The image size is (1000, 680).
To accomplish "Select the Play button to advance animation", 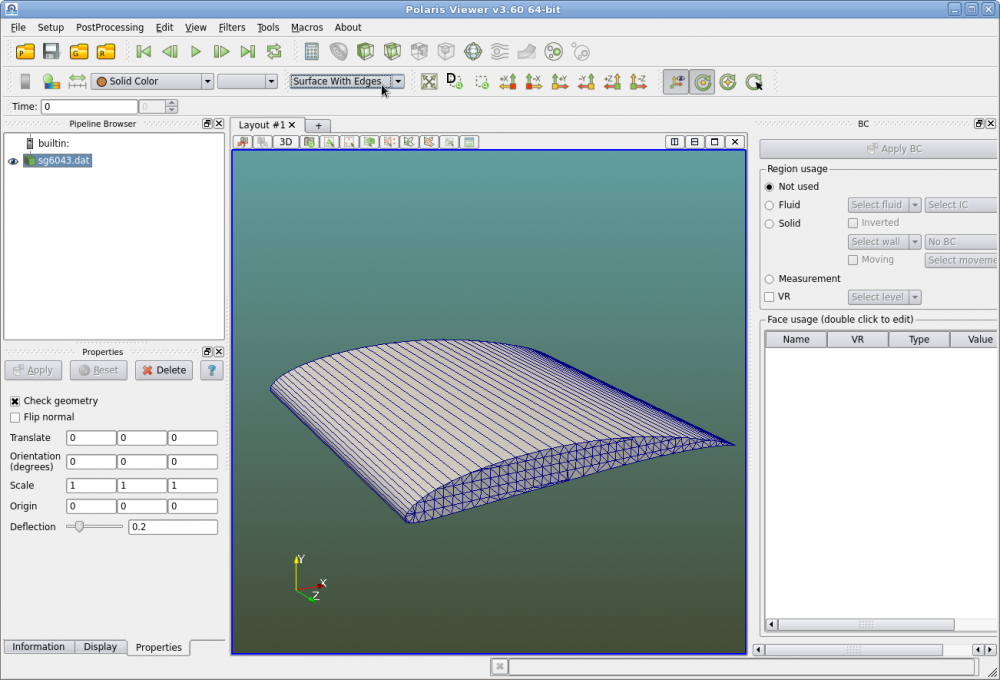I will (196, 51).
